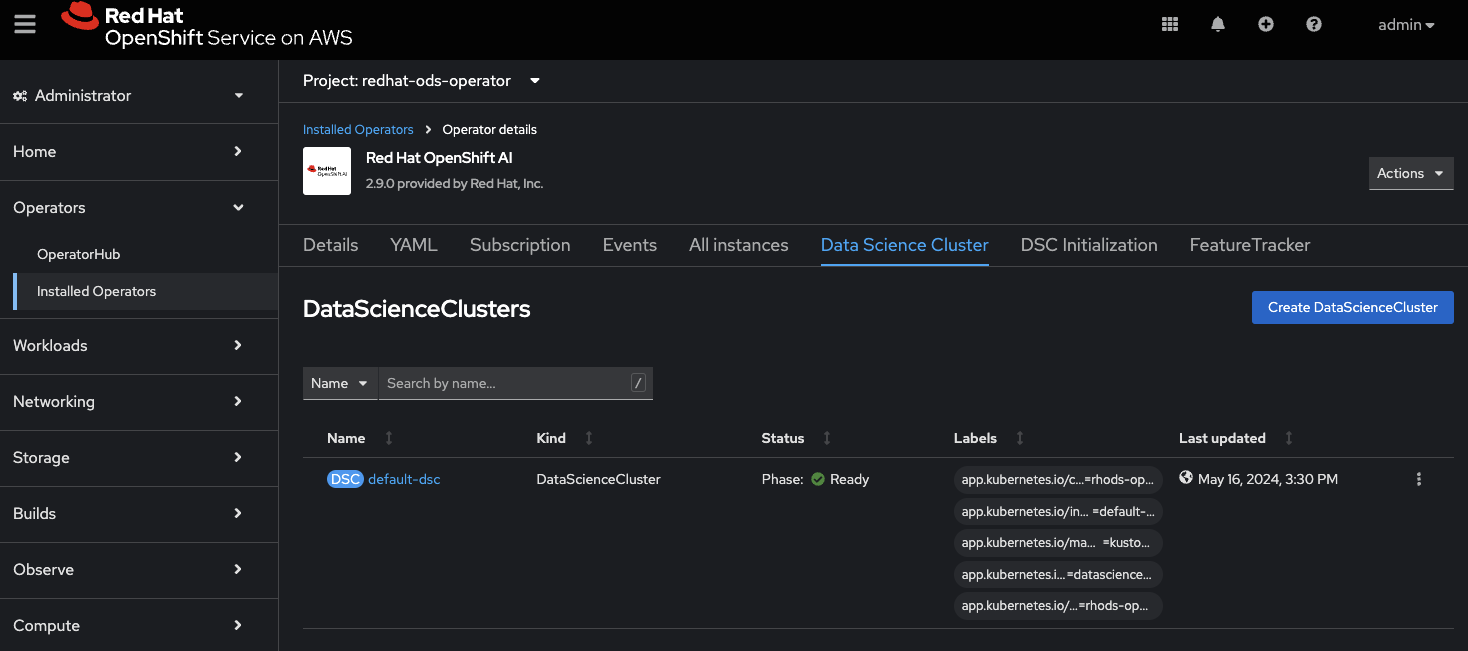
Task: Sort table by Last updated column icon
Action: tap(1289, 438)
